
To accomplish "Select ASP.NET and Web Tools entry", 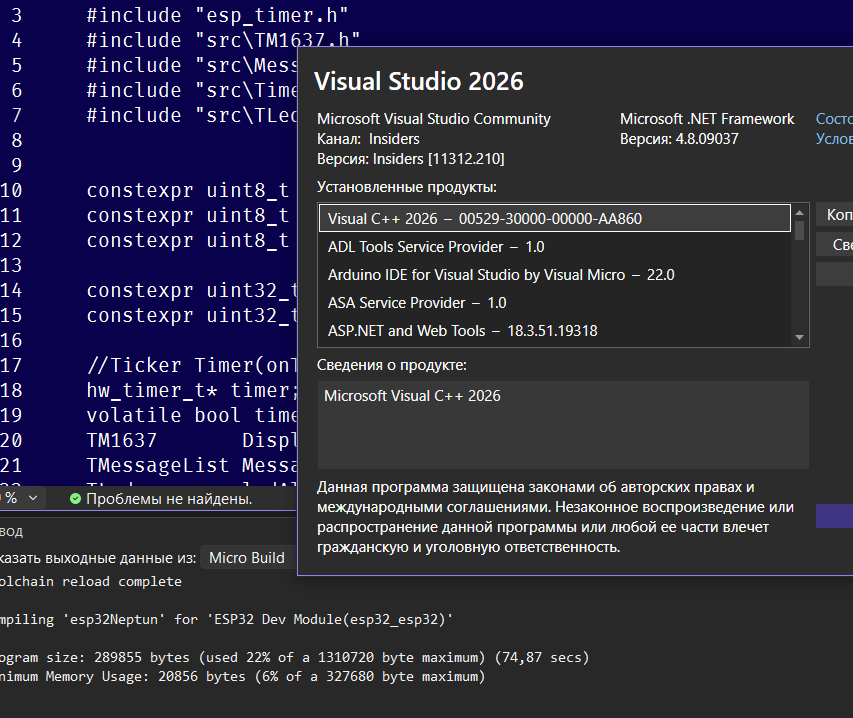I will pos(462,330).
